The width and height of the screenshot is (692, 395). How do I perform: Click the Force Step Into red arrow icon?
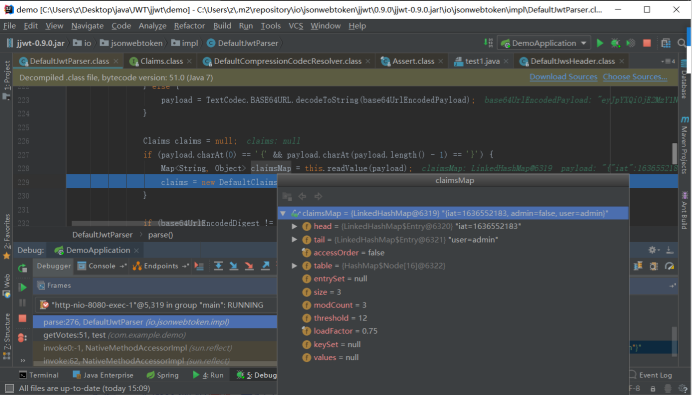point(249,266)
